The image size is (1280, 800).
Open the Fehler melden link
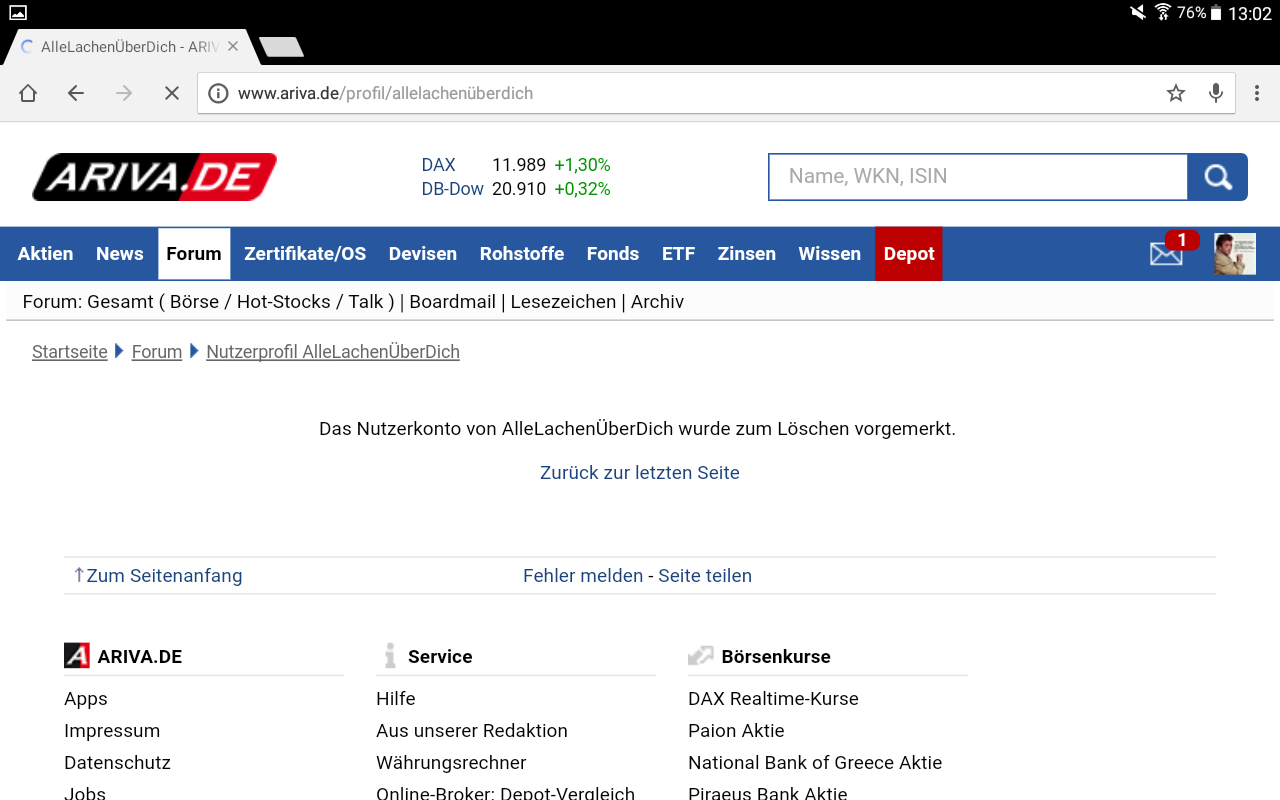click(x=582, y=575)
